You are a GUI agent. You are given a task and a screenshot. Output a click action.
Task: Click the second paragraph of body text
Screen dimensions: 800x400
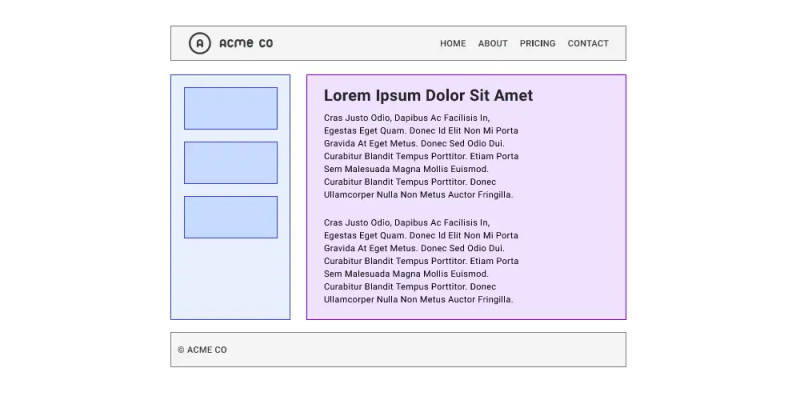421,261
